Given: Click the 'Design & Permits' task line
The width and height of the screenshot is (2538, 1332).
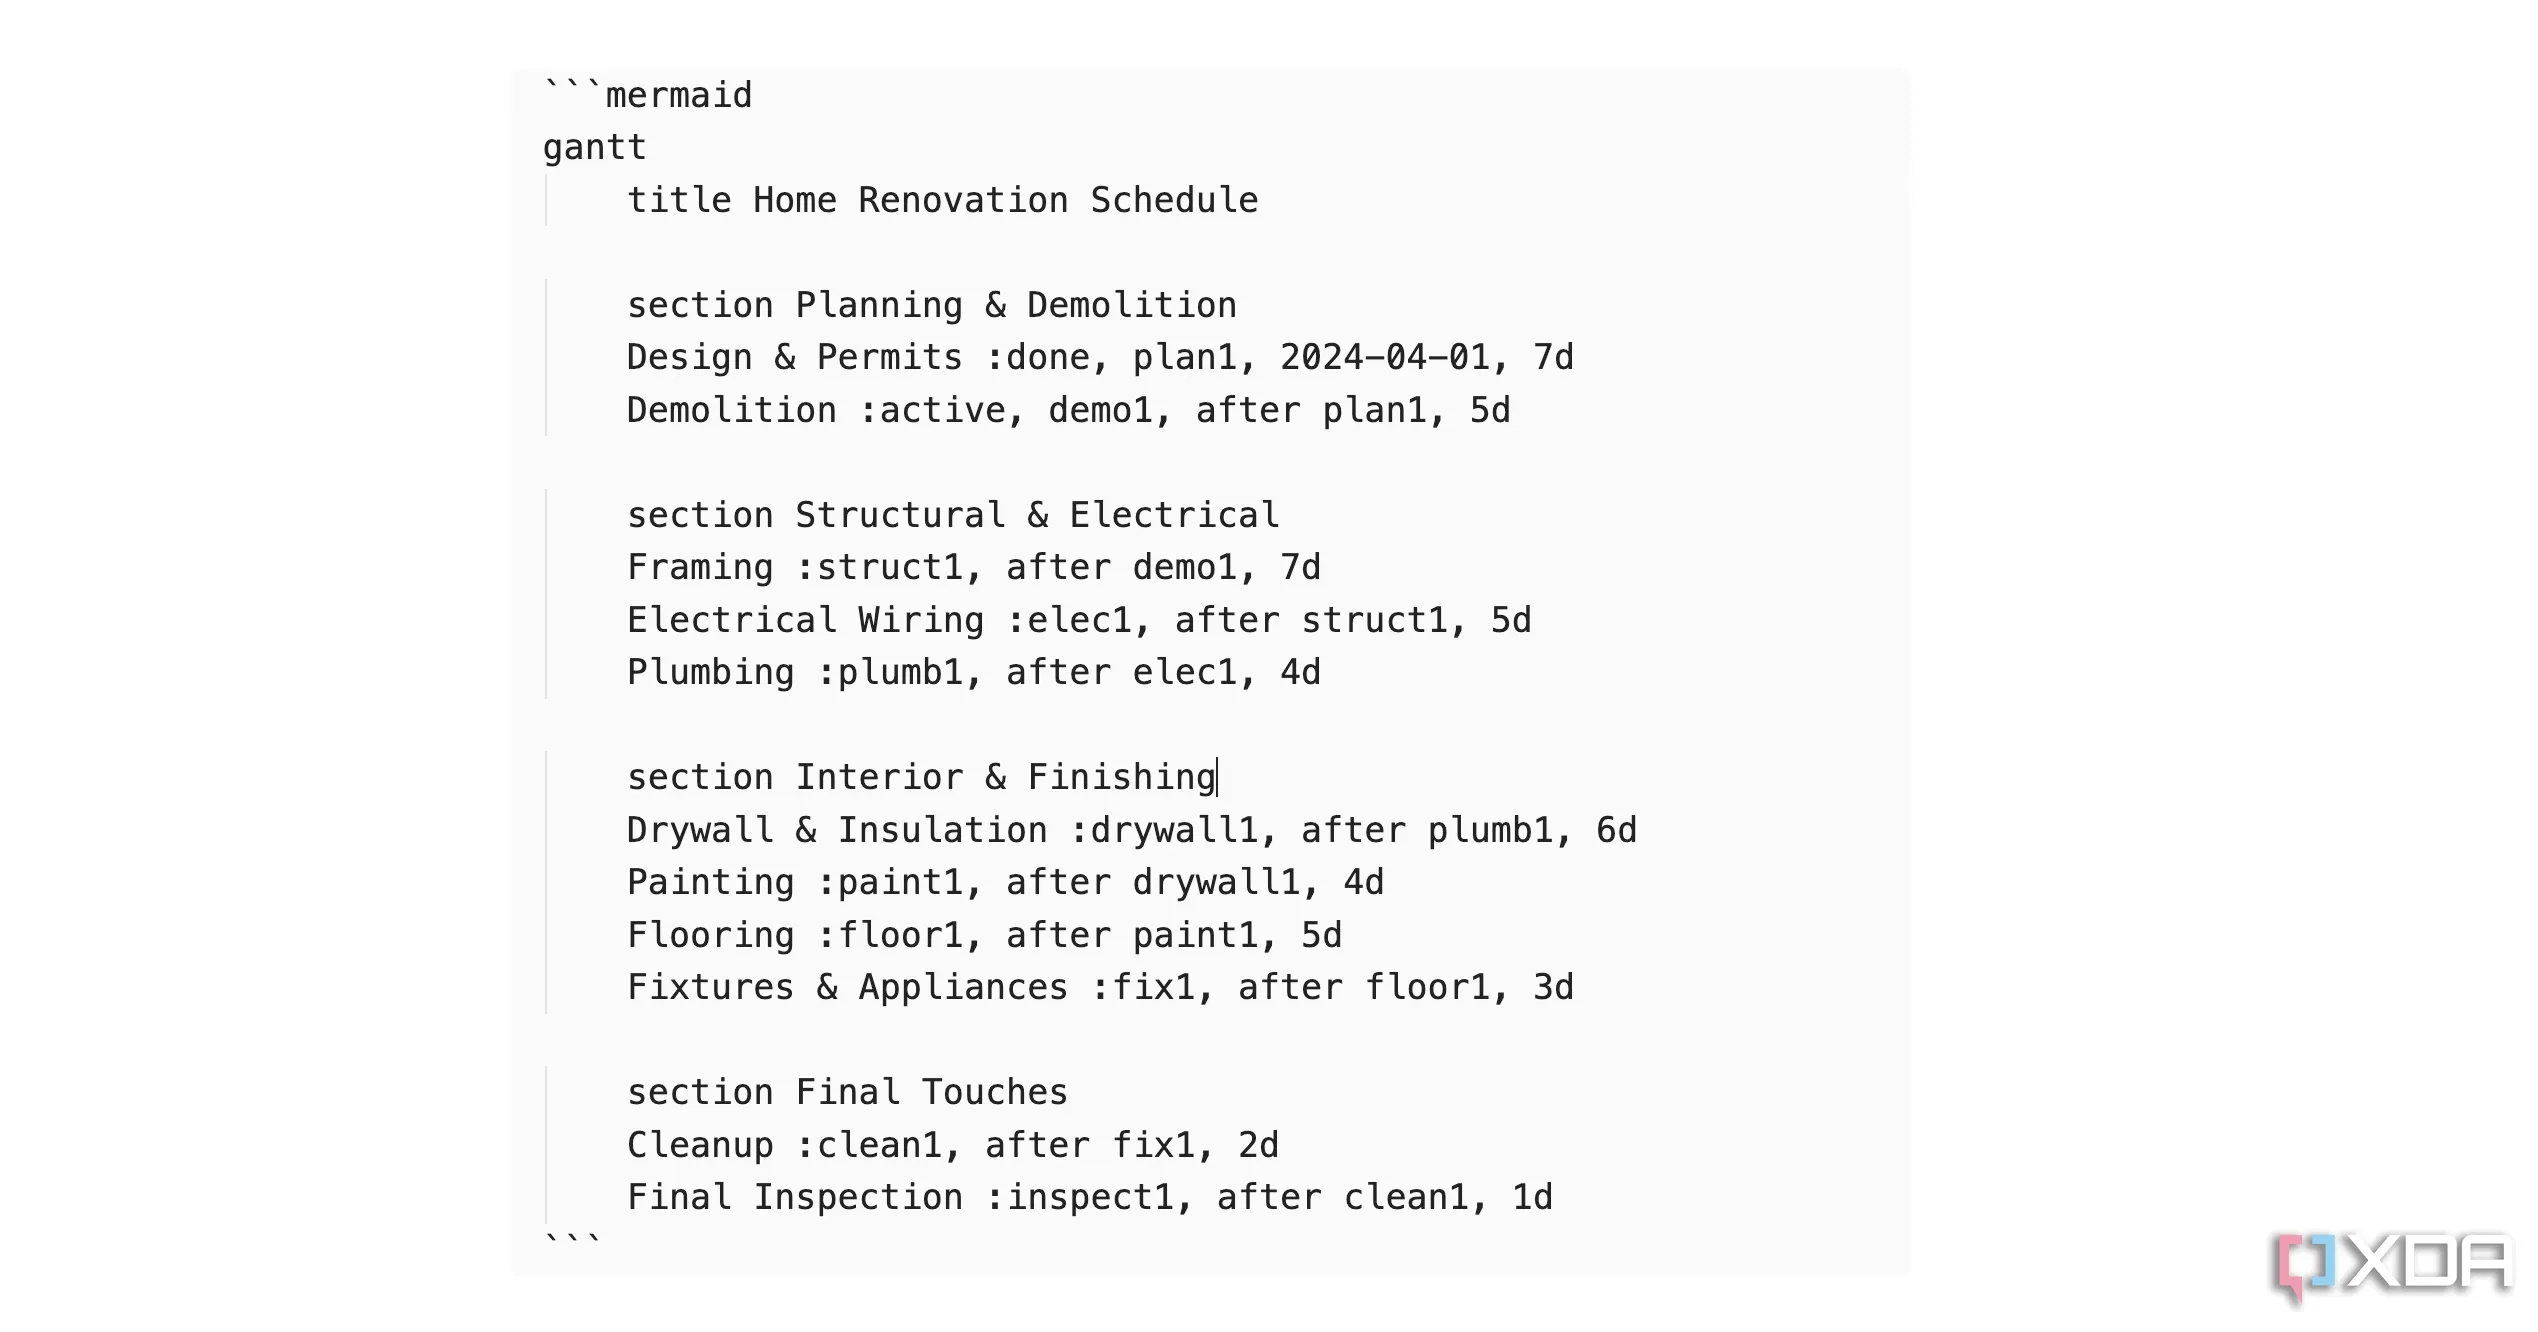Looking at the screenshot, I should point(1099,357).
